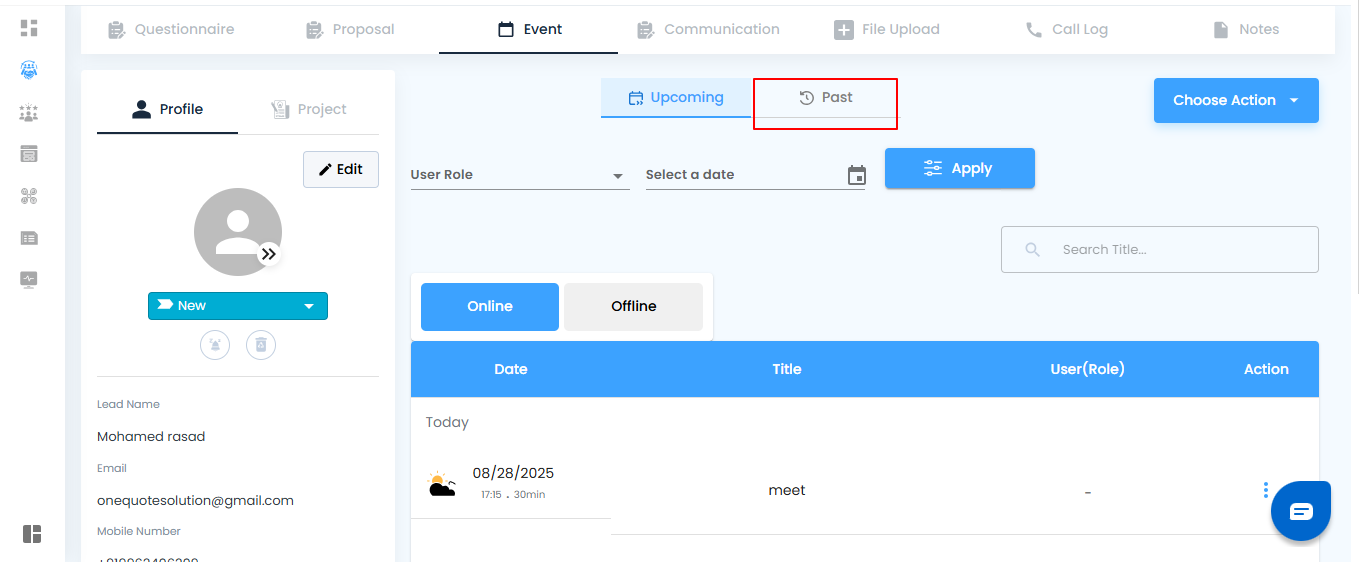Image resolution: width=1365 pixels, height=562 pixels.
Task: Click the Edit profile button
Action: tap(341, 170)
